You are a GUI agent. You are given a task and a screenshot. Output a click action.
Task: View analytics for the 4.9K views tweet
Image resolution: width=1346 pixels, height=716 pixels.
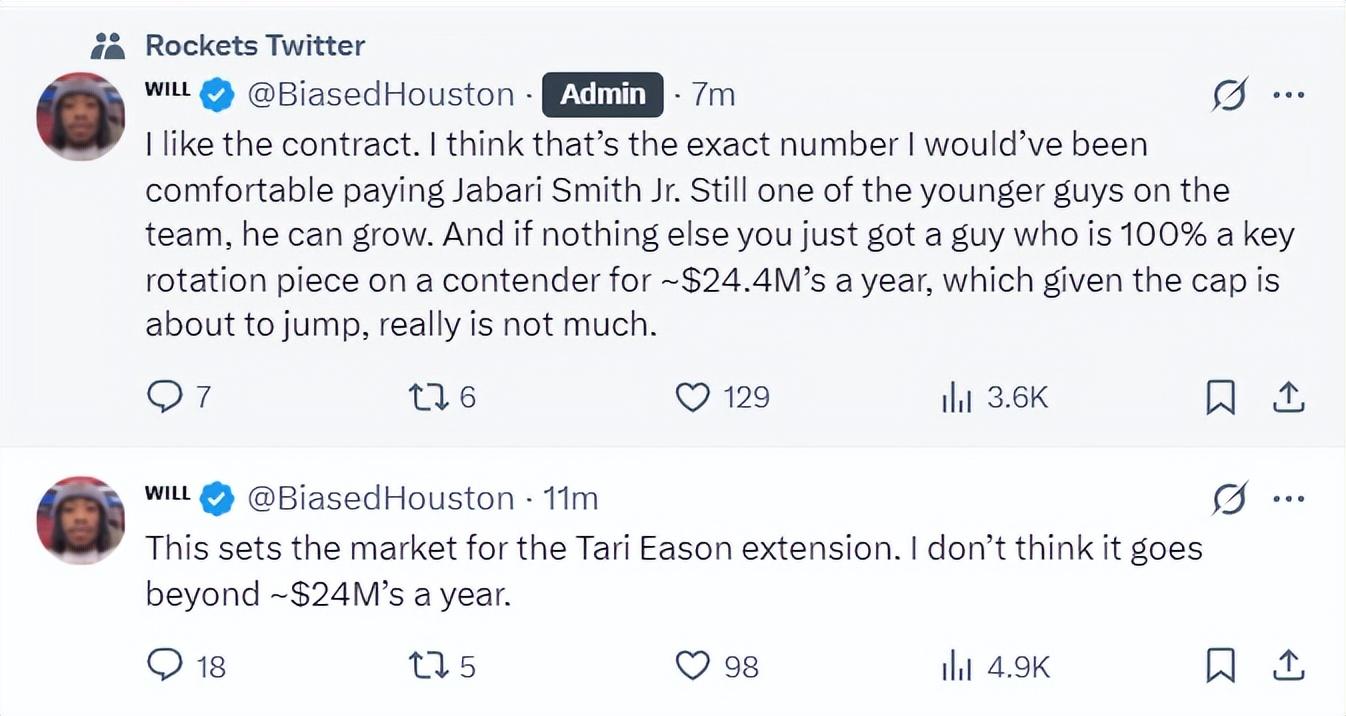957,665
